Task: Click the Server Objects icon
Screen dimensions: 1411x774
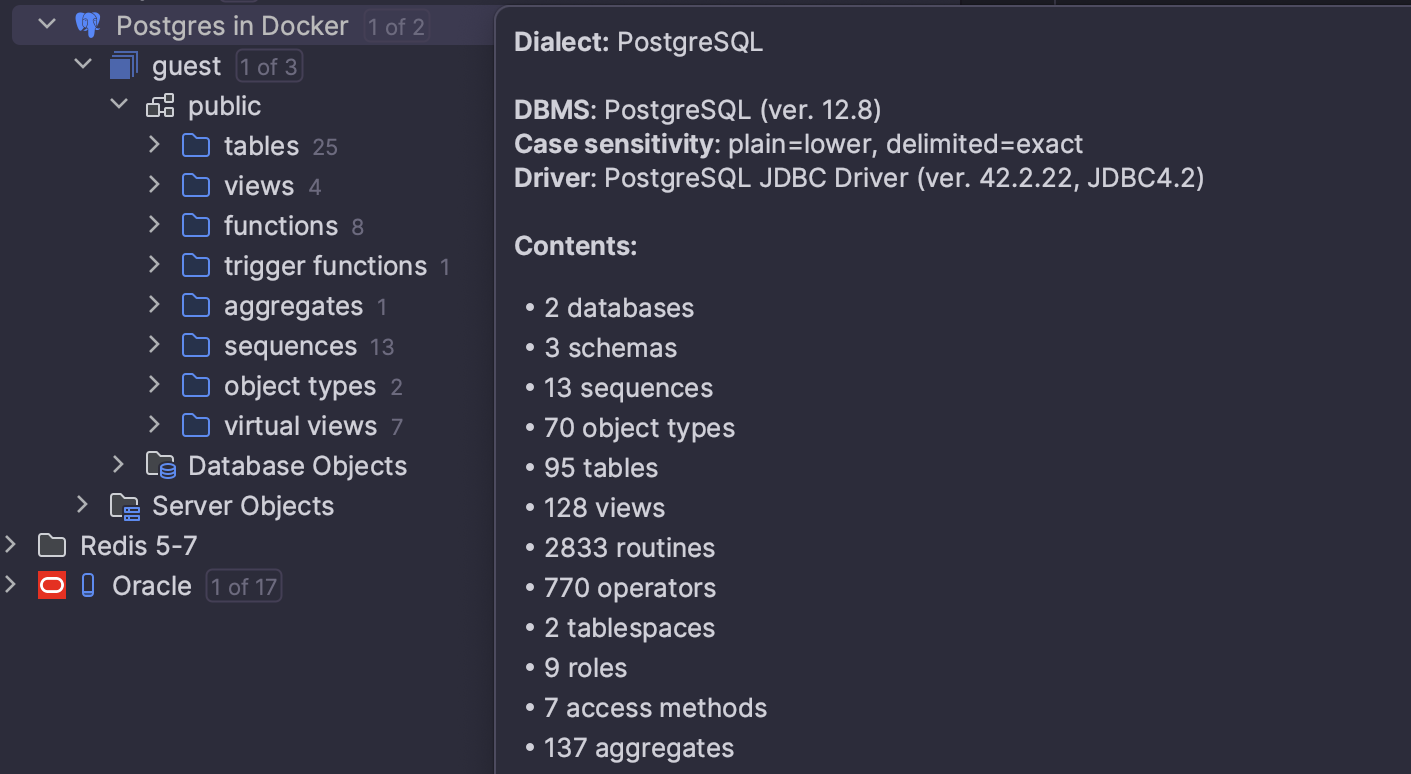Action: tap(124, 505)
